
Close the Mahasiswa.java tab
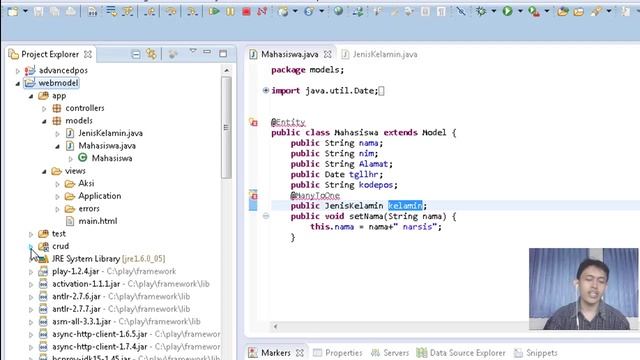tap(327, 54)
